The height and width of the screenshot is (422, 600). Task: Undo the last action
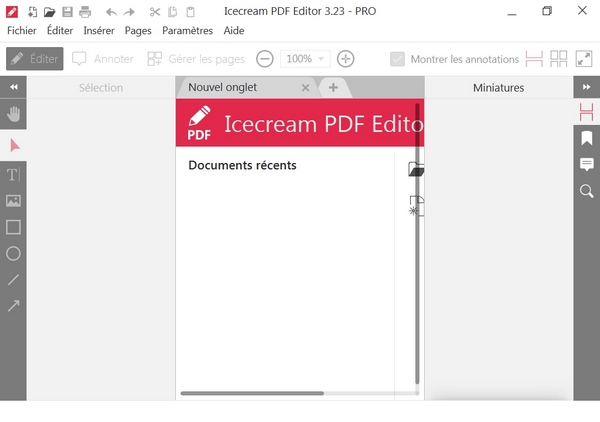(x=111, y=12)
